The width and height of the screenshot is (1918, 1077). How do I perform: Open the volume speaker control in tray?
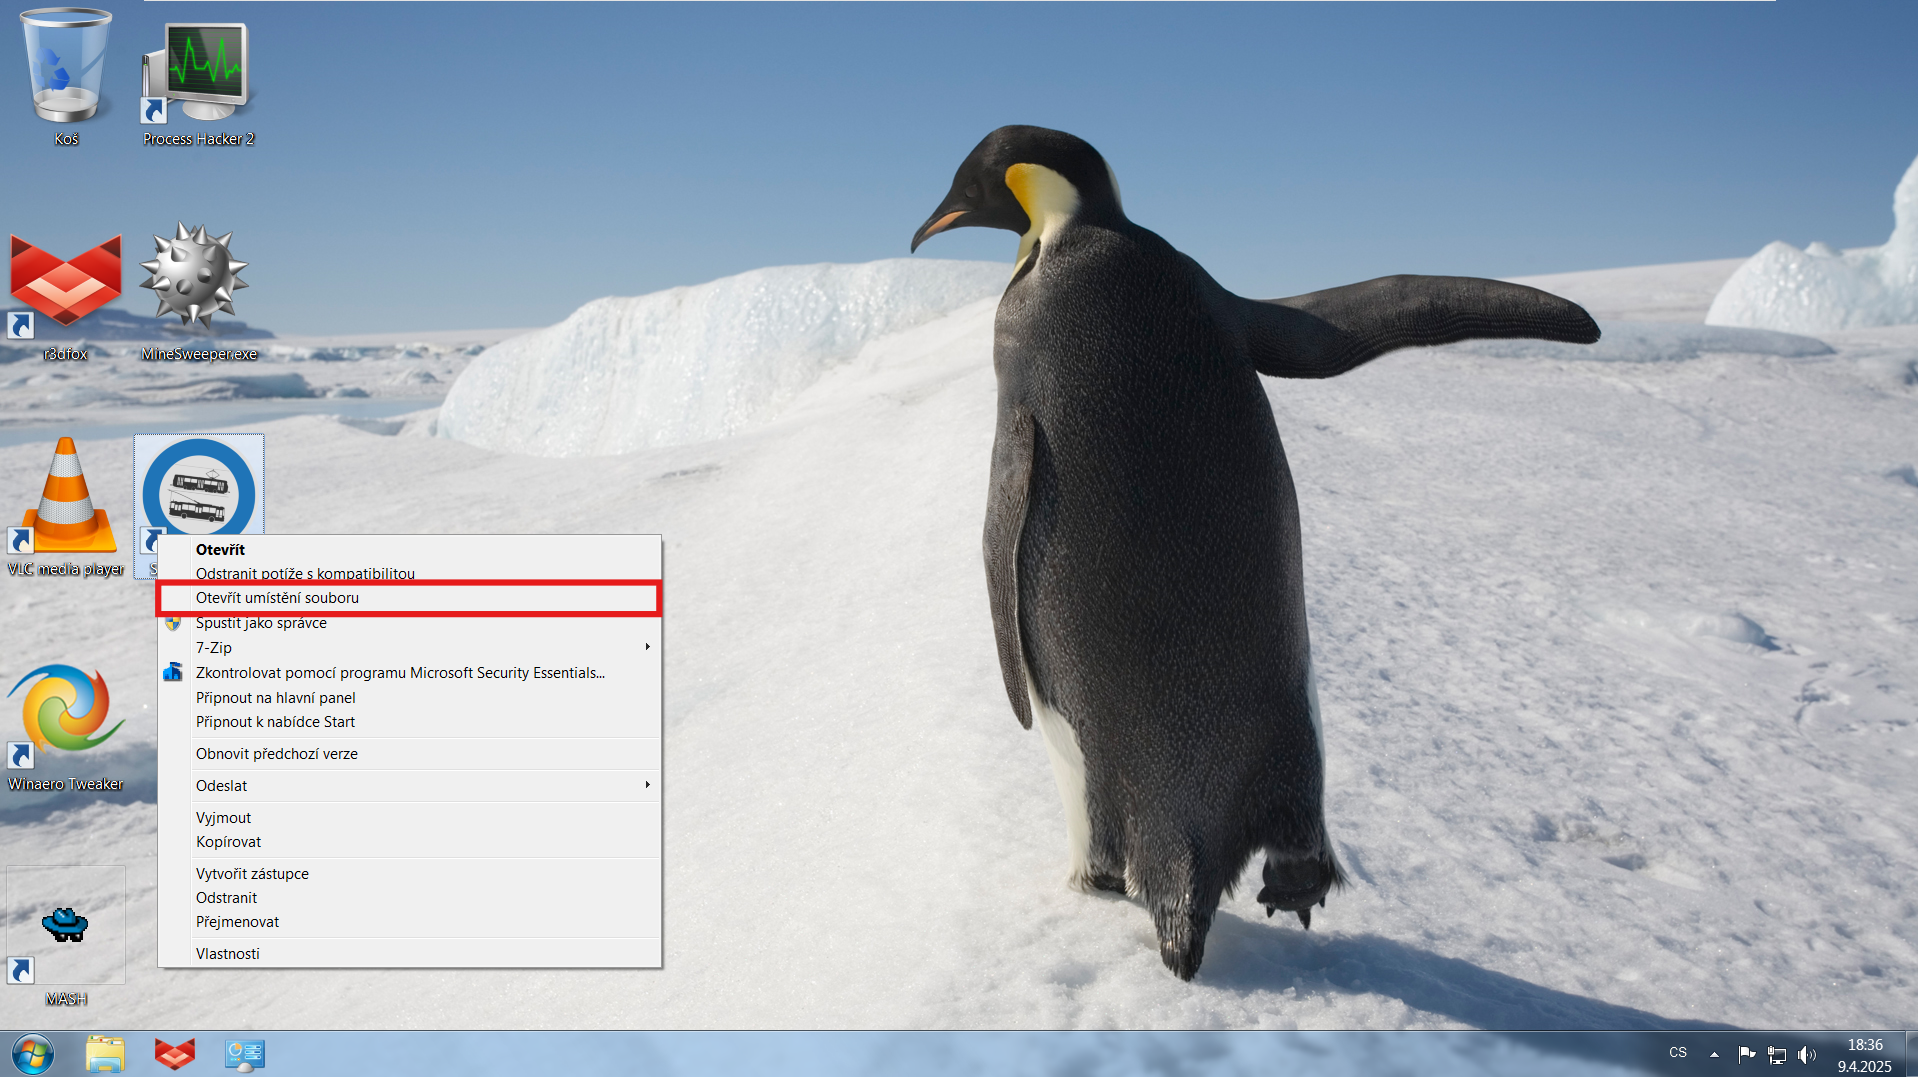(x=1806, y=1054)
